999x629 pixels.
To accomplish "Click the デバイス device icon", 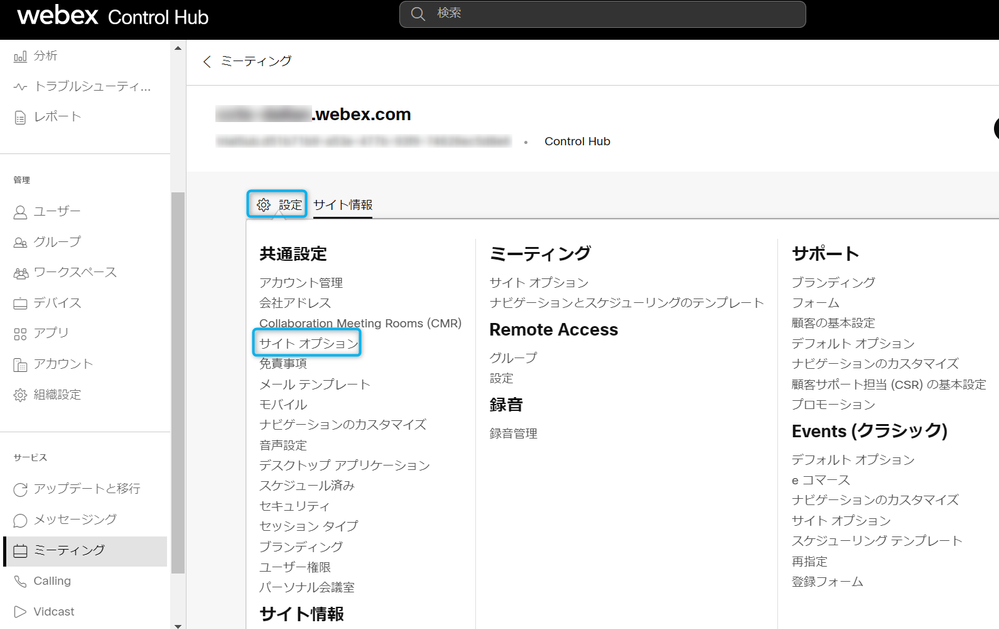I will pos(20,303).
